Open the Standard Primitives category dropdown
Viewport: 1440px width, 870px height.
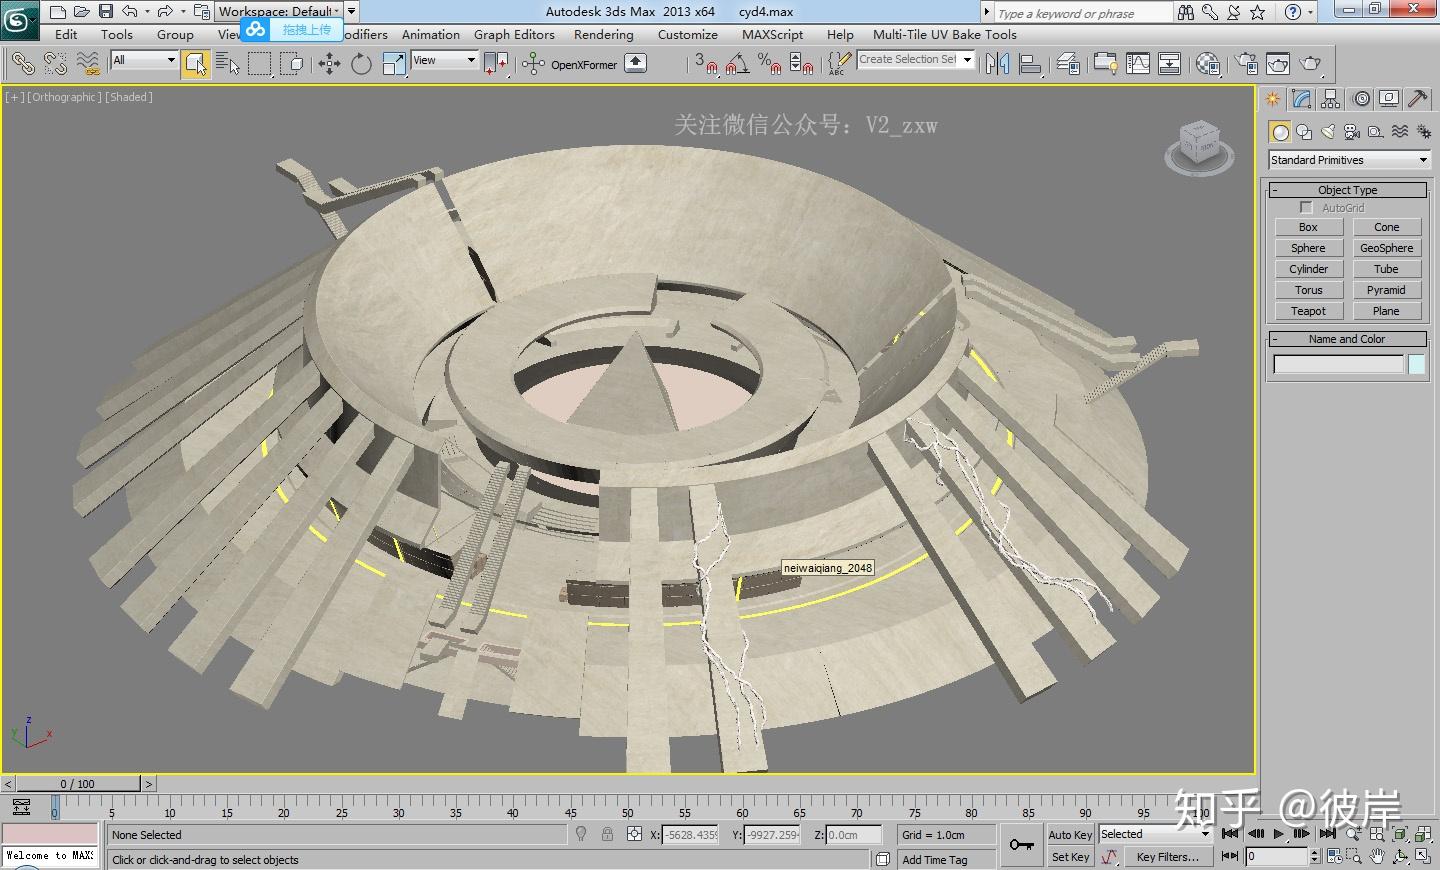click(1348, 160)
